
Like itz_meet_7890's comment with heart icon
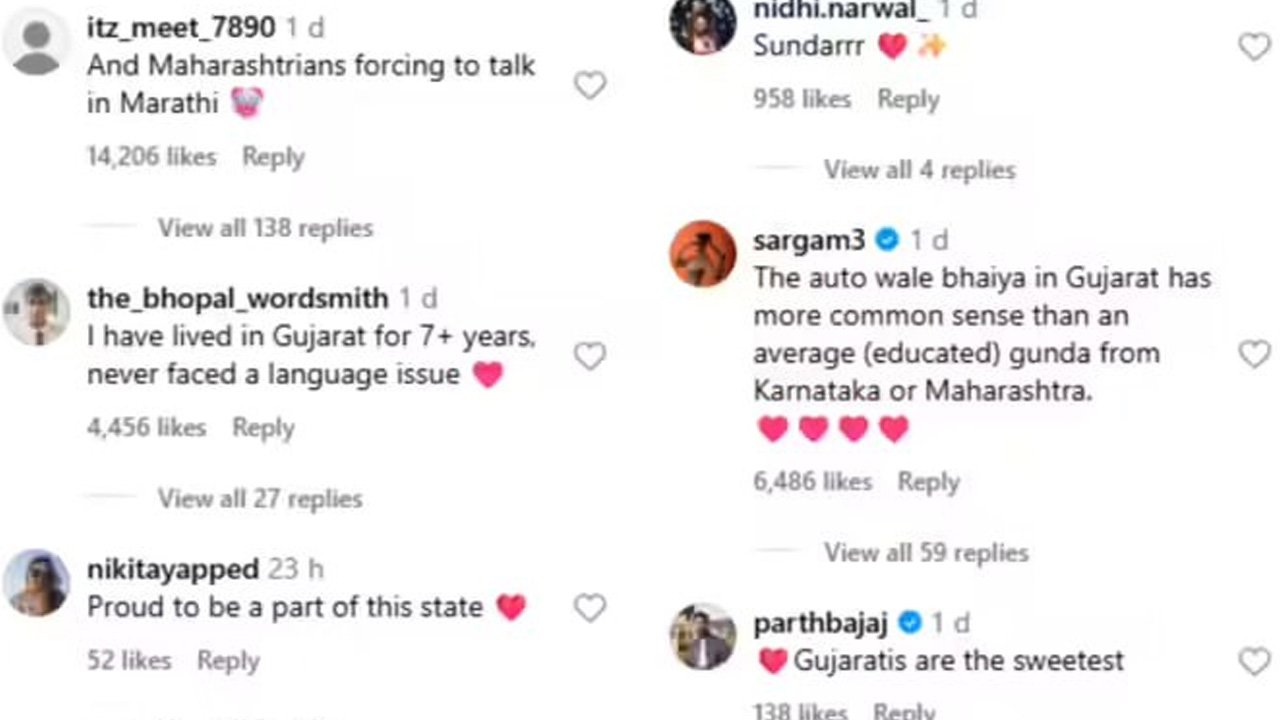coord(590,86)
